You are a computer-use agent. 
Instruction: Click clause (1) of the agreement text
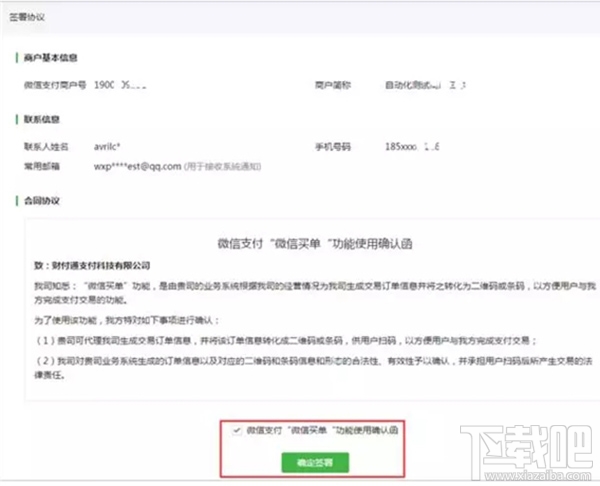[286, 340]
